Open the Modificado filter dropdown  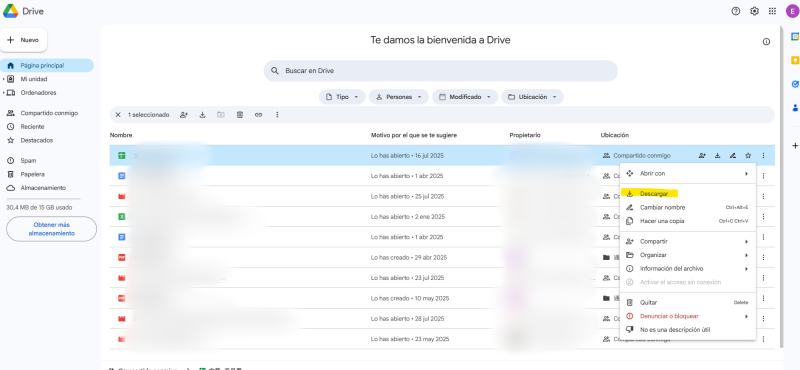[x=465, y=97]
